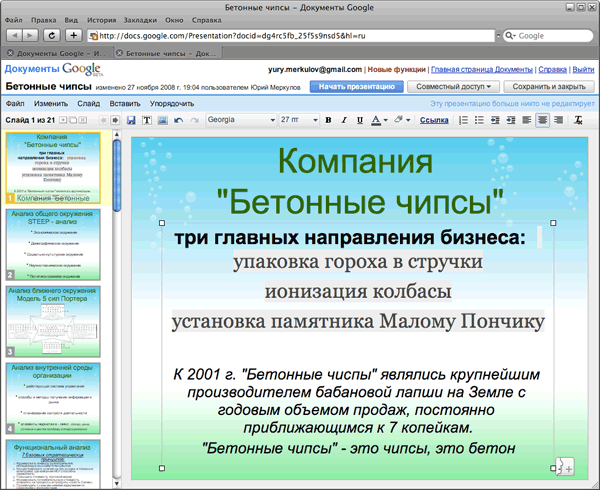This screenshot has width=600, height=490.
Task: Click the Google search field
Action: pyautogui.click(x=548, y=36)
